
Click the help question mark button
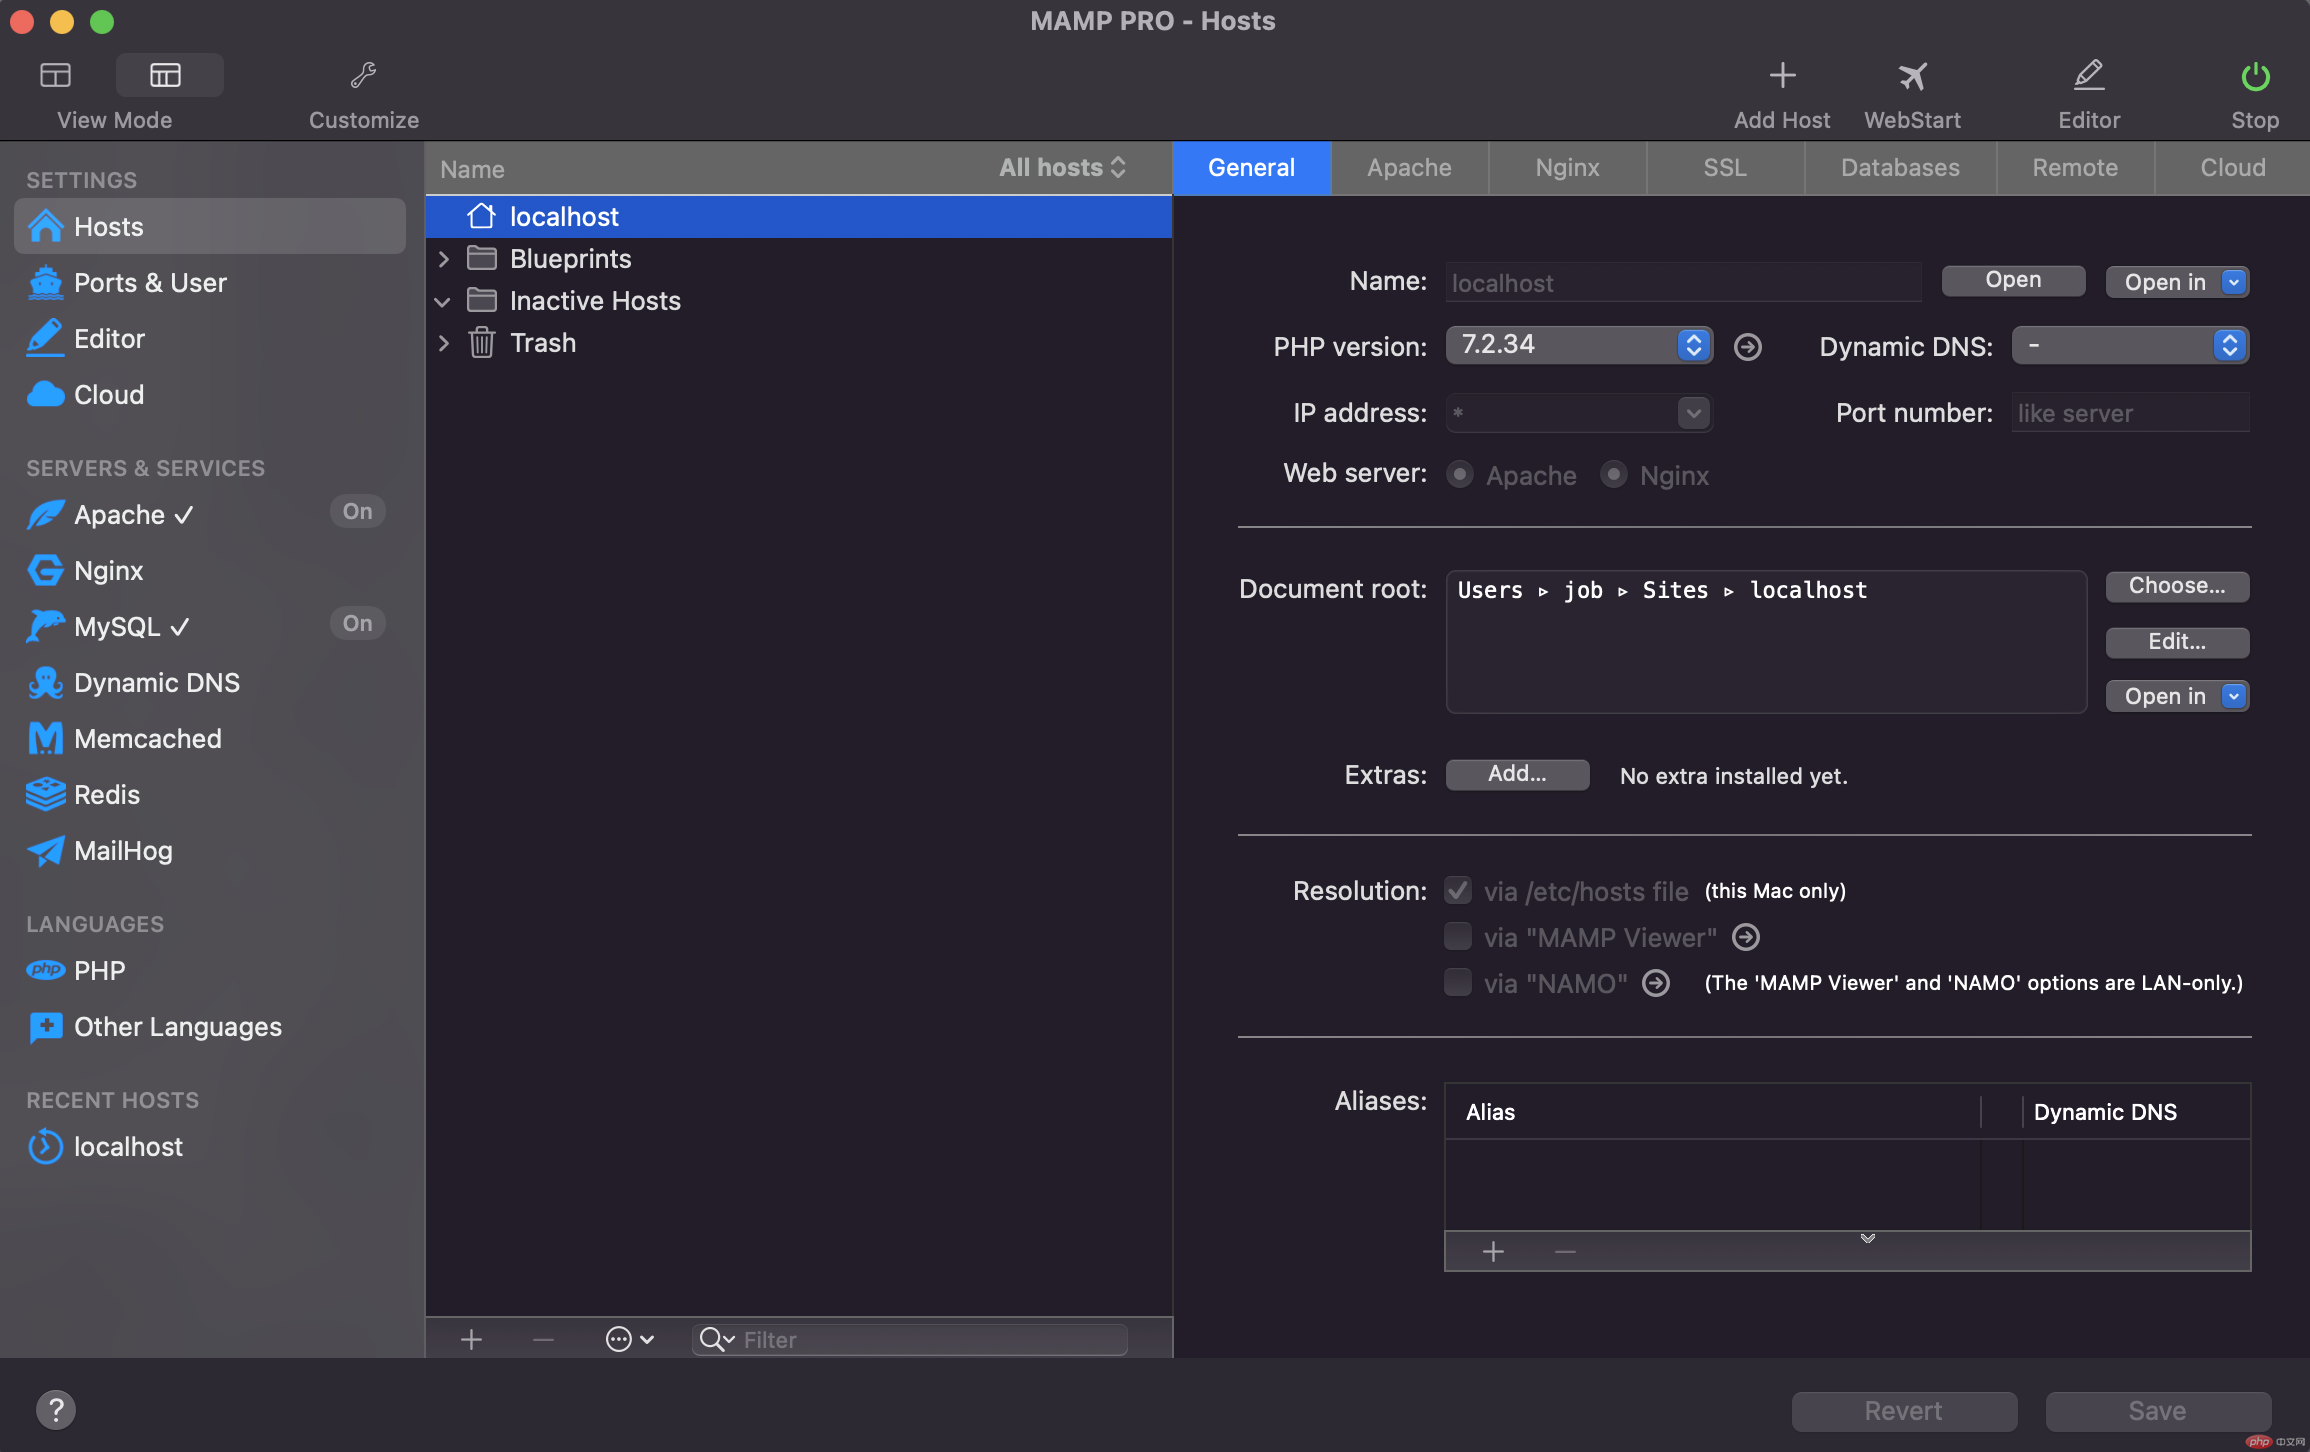tap(56, 1410)
